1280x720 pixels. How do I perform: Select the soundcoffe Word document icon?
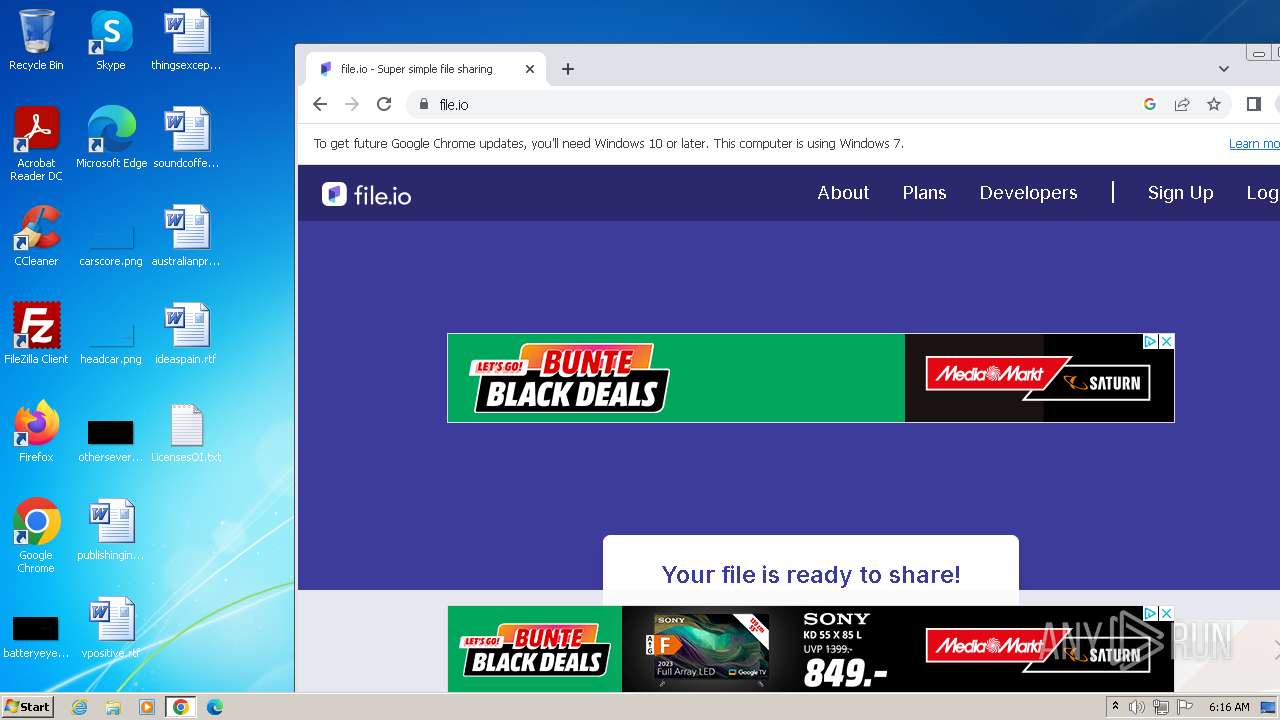186,138
